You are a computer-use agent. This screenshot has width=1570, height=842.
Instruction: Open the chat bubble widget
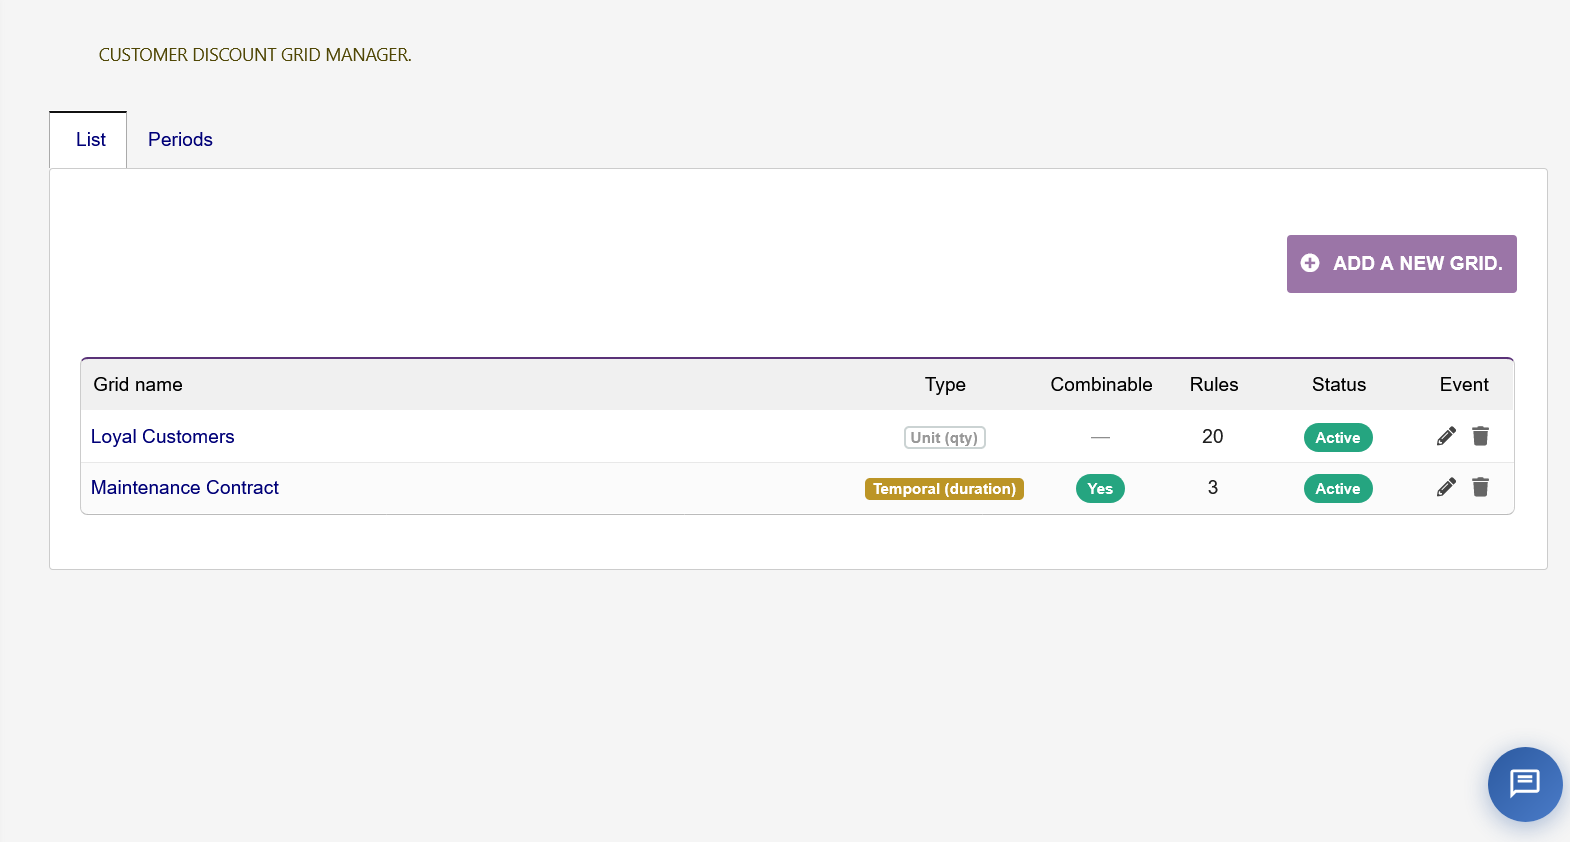[x=1525, y=784]
